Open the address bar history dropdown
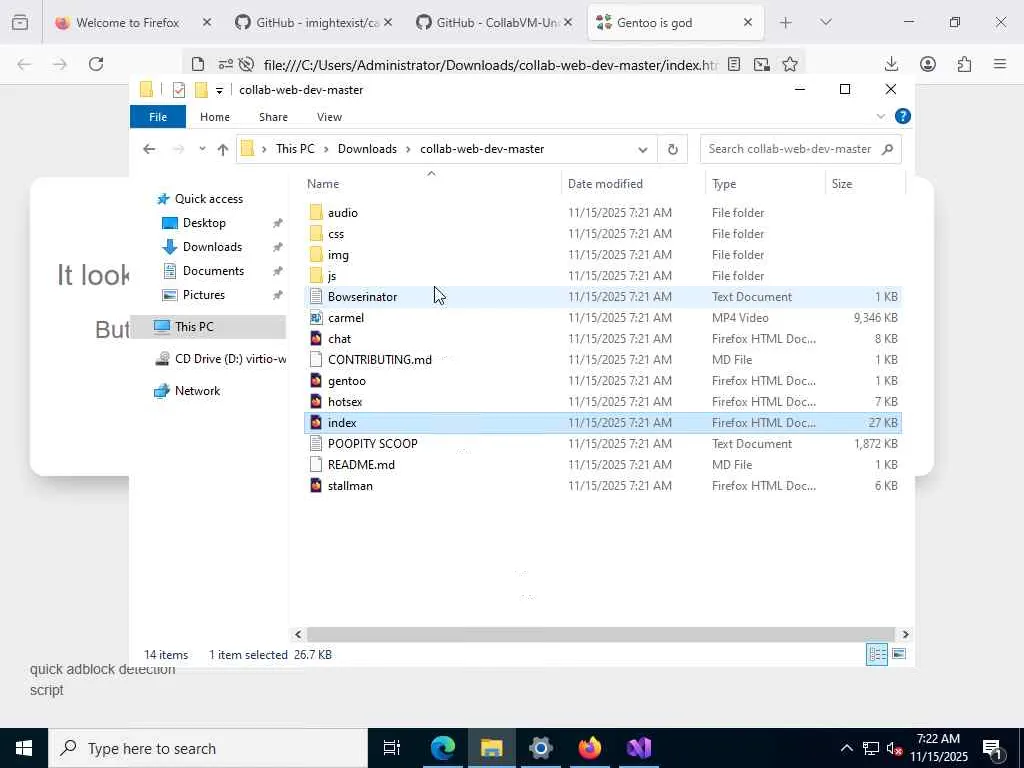The width and height of the screenshot is (1024, 768). tap(643, 150)
